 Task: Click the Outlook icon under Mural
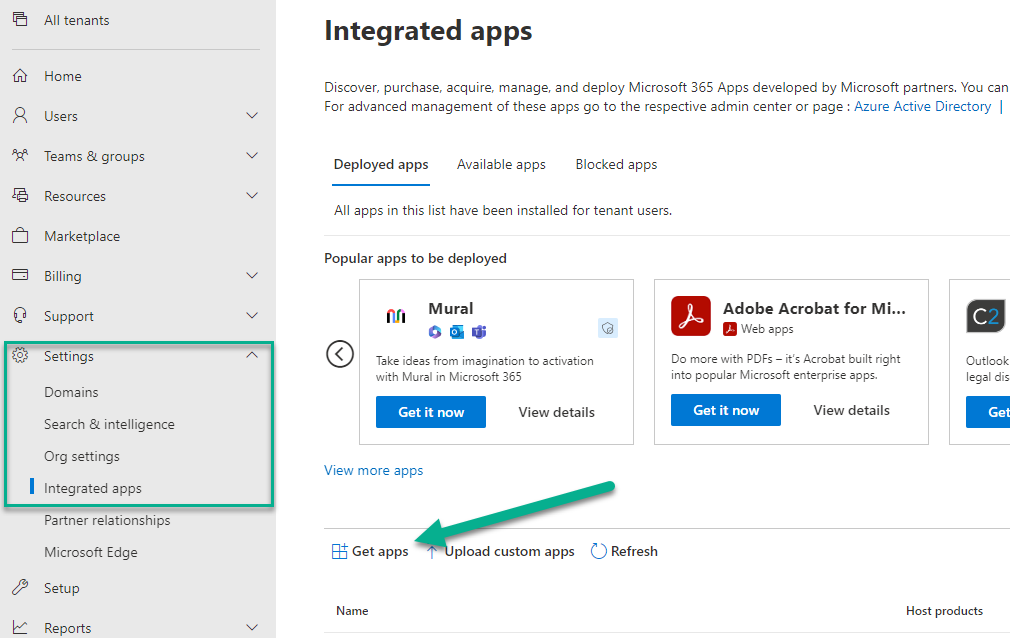click(x=457, y=332)
